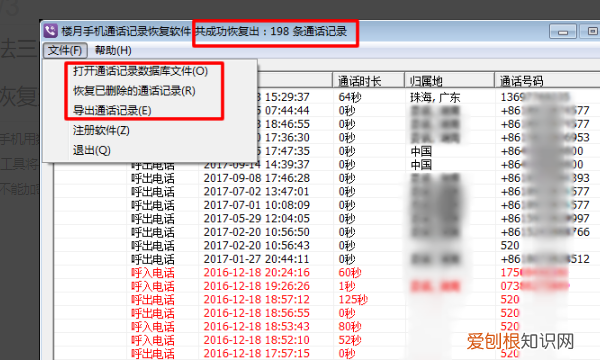The image size is (600, 360).
Task: Click the purple phone app icon in title bar
Action: point(50,31)
